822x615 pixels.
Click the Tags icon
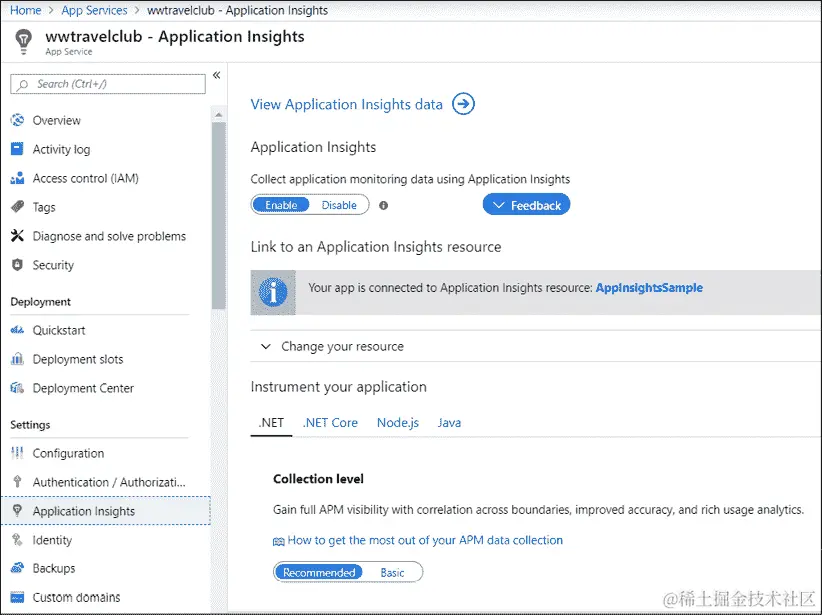pyautogui.click(x=16, y=208)
